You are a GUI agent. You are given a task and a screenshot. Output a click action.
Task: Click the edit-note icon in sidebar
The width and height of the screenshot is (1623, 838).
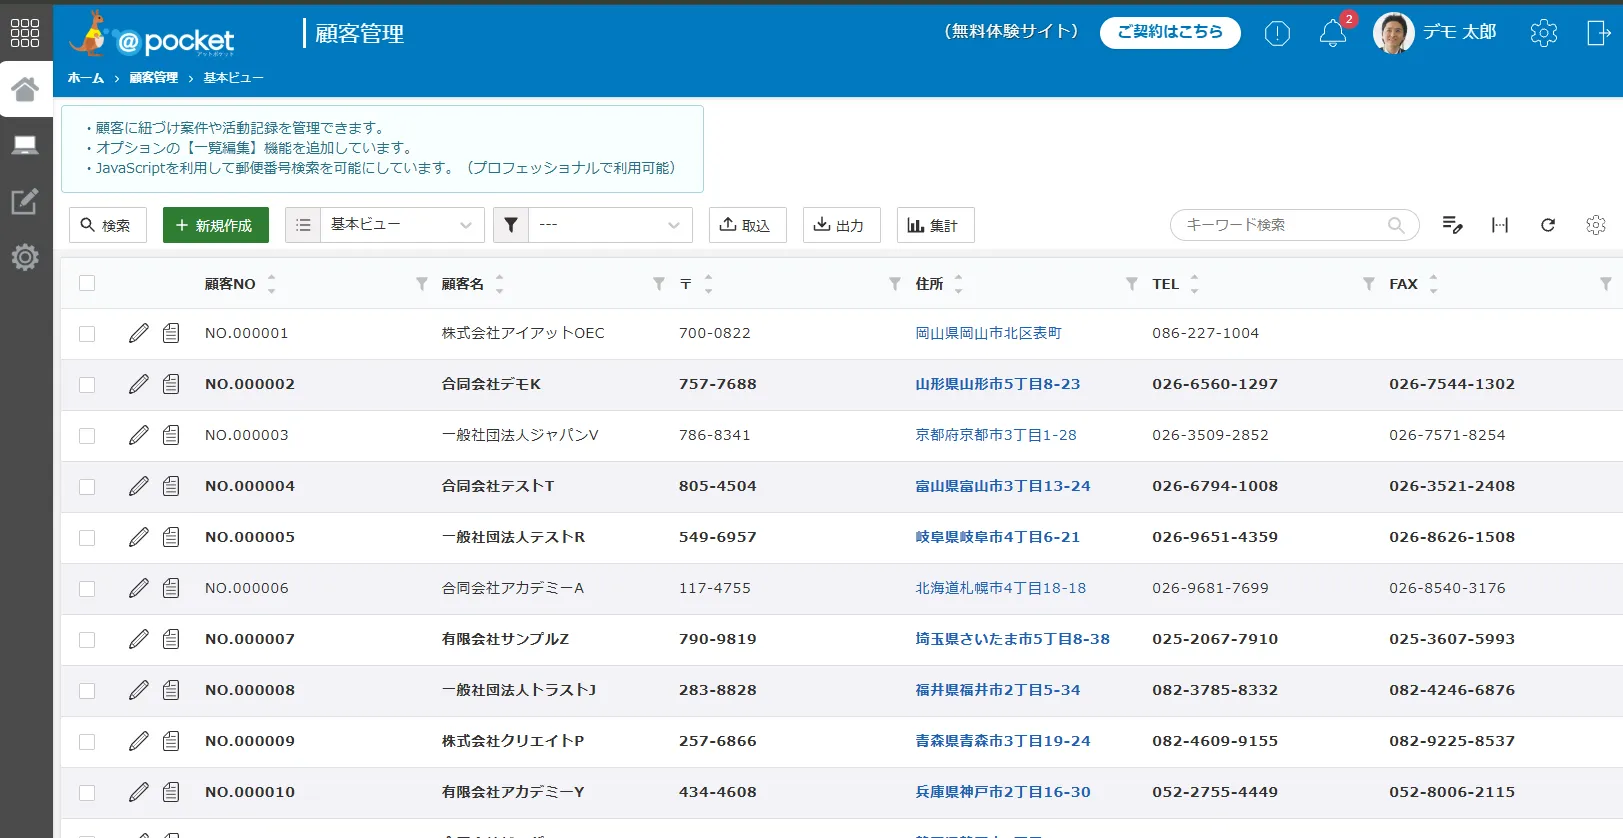tap(25, 201)
